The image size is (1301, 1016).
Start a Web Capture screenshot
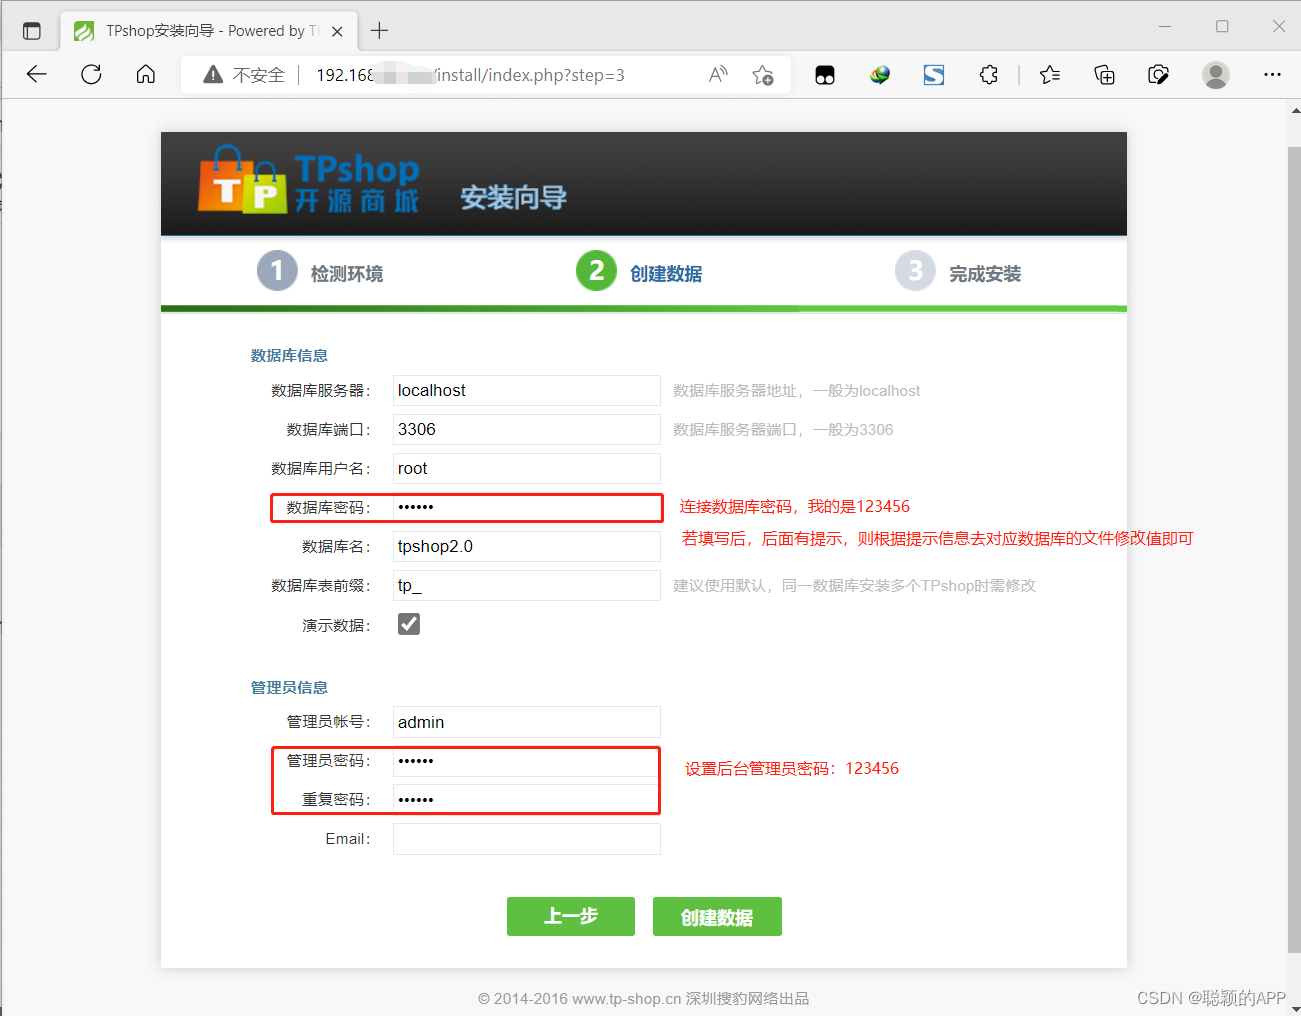tap(1158, 74)
